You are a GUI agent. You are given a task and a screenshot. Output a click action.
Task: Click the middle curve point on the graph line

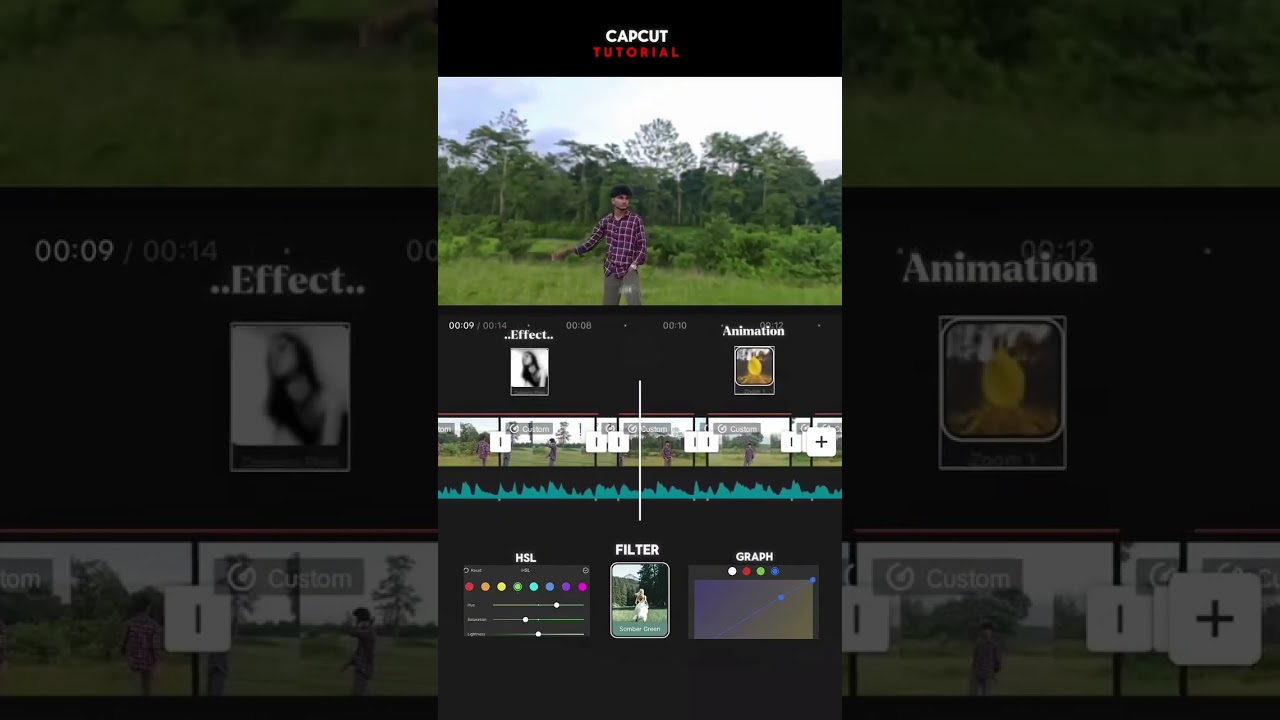781,597
